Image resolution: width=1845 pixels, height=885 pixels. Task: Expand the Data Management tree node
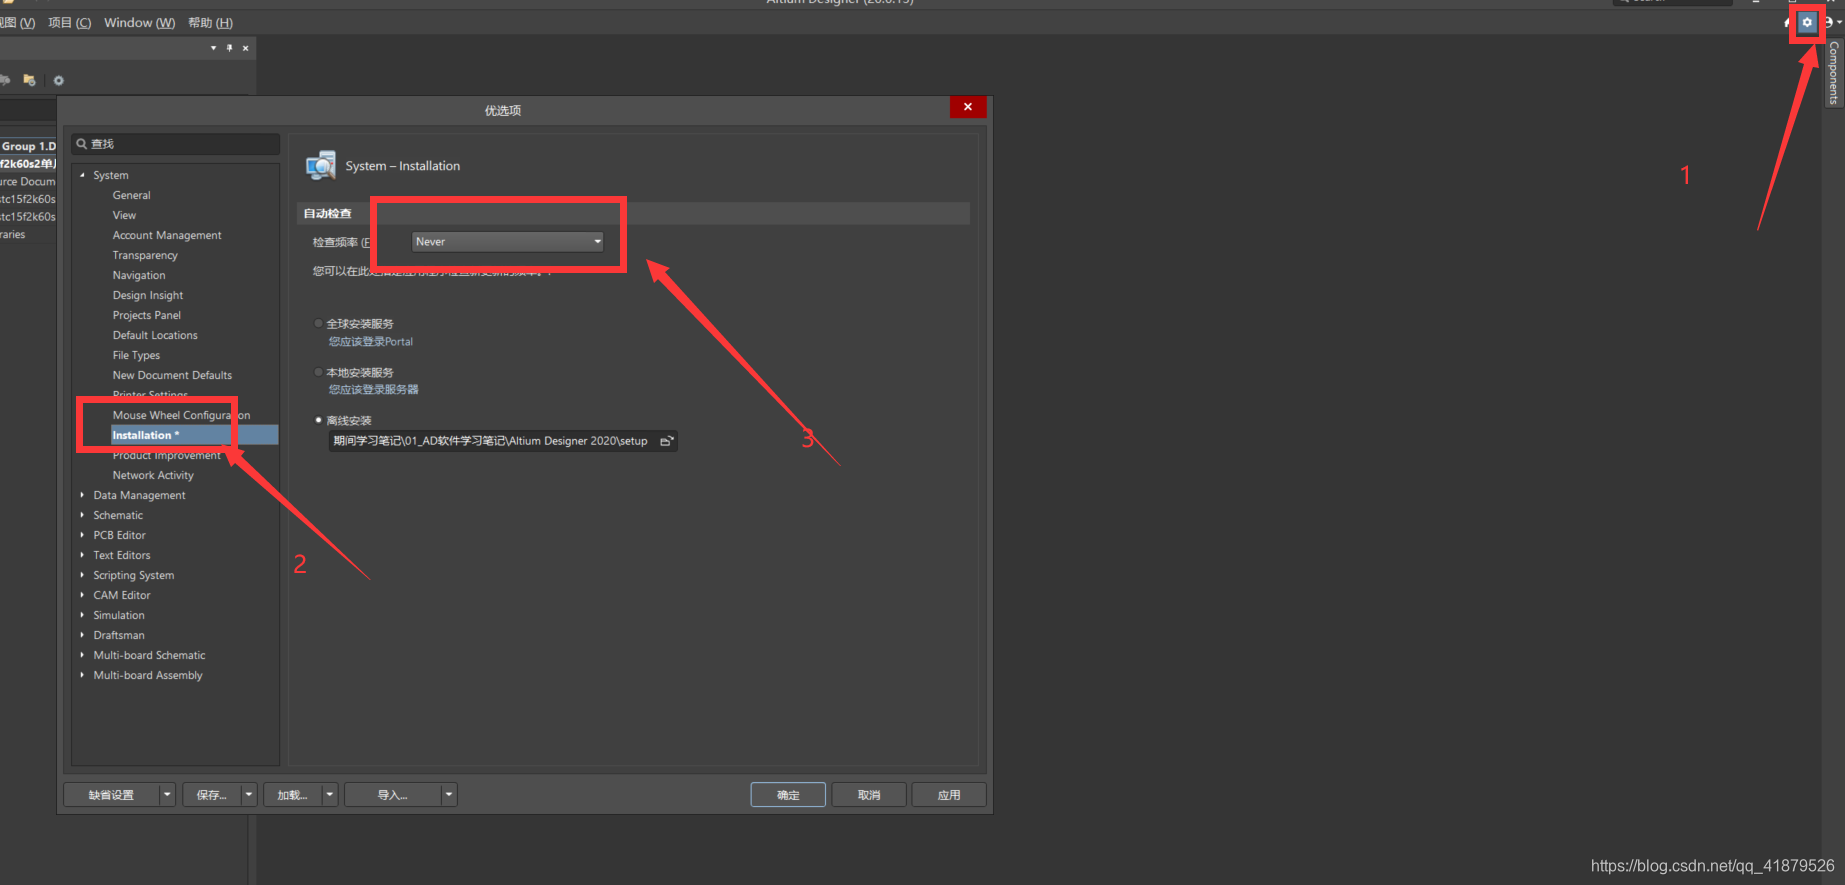[x=82, y=495]
